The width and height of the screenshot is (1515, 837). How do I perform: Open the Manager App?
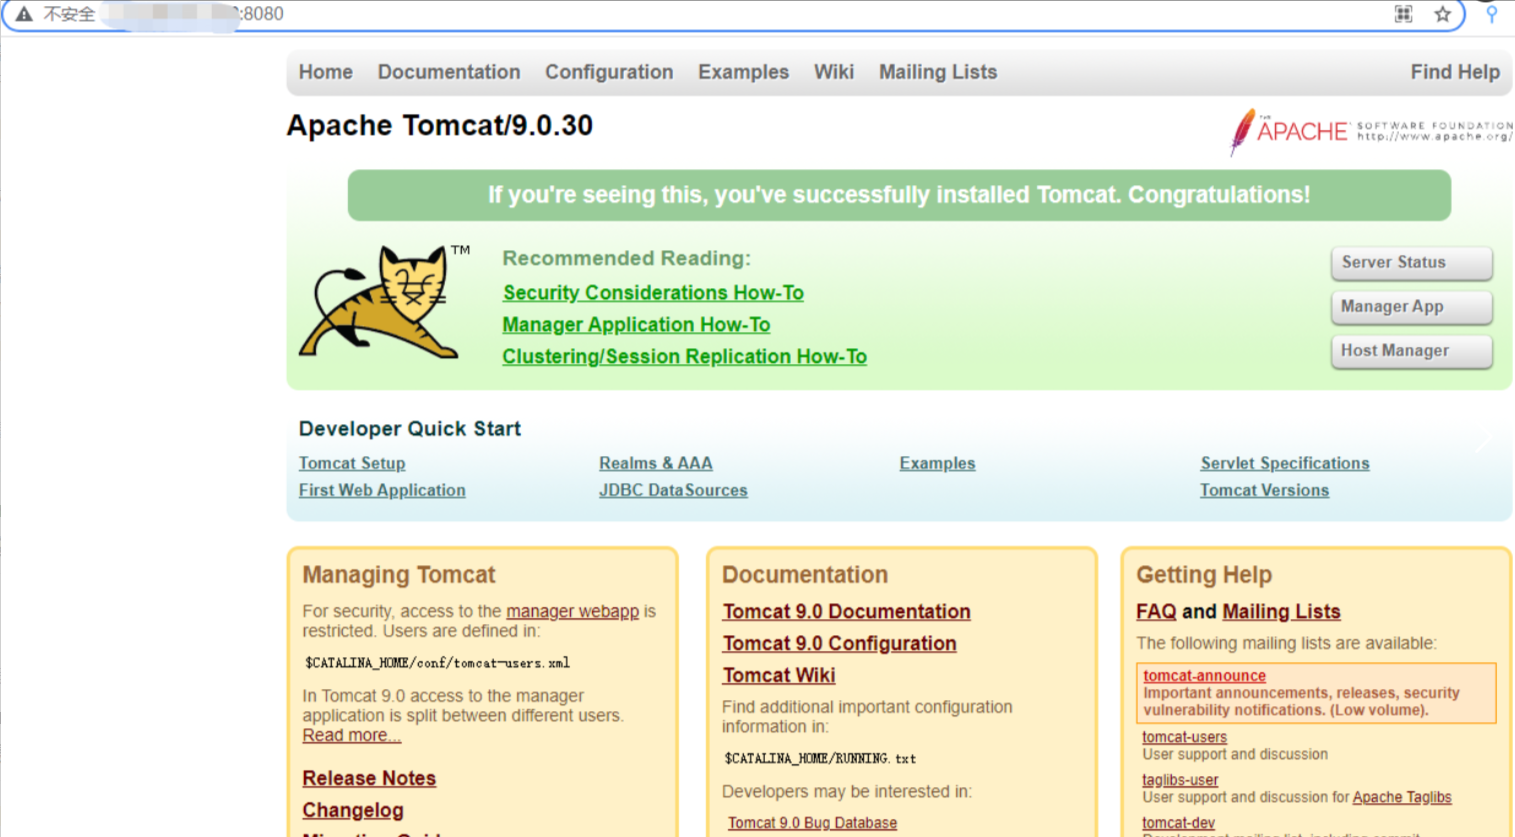tap(1409, 306)
